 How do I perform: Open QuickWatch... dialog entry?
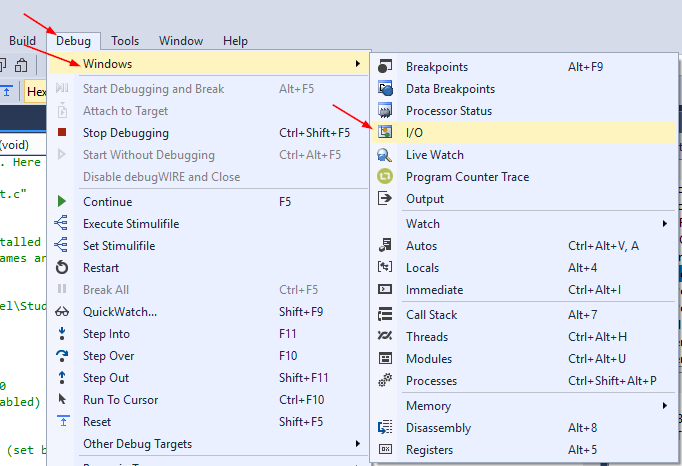[x=208, y=312]
